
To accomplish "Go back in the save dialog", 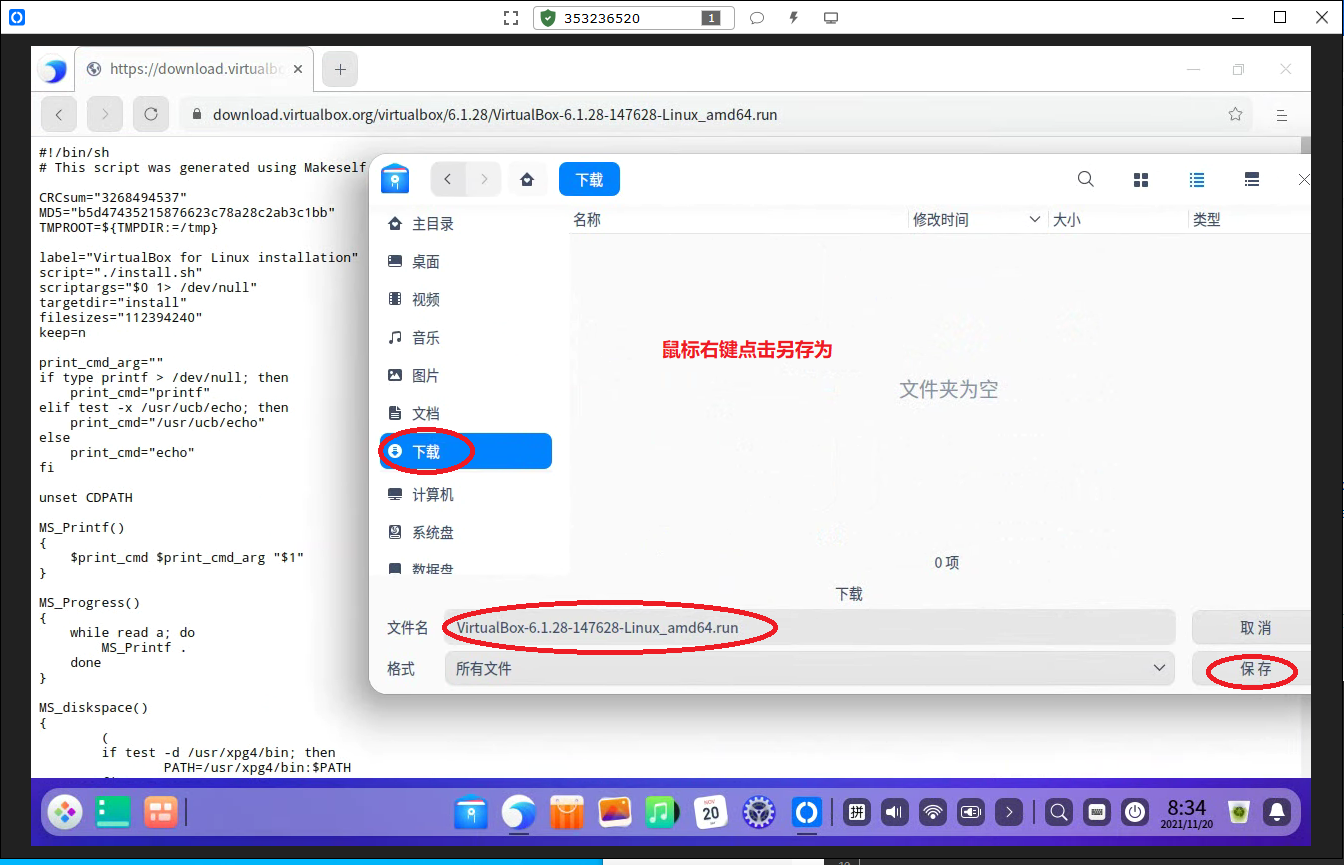I will (448, 180).
